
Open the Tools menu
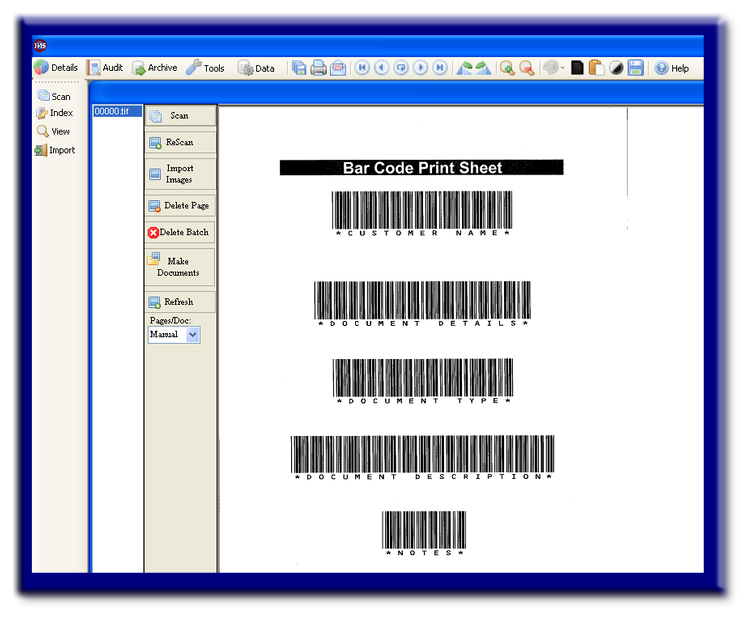click(205, 68)
